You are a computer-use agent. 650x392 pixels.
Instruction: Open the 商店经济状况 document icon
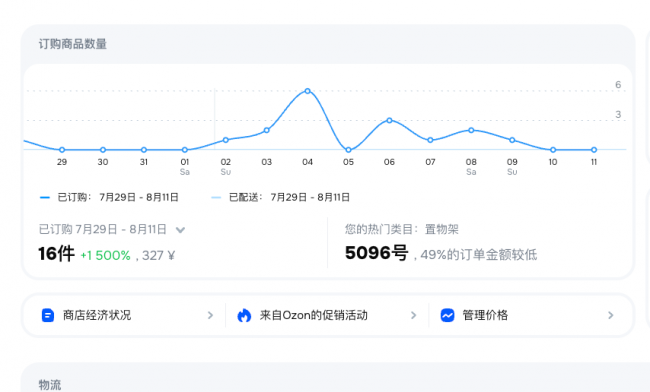point(48,315)
